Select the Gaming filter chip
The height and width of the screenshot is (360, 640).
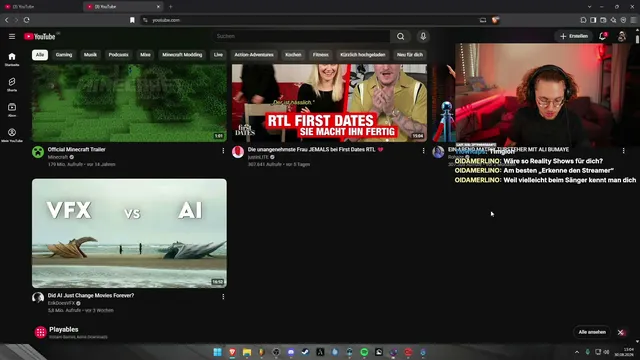pos(64,55)
